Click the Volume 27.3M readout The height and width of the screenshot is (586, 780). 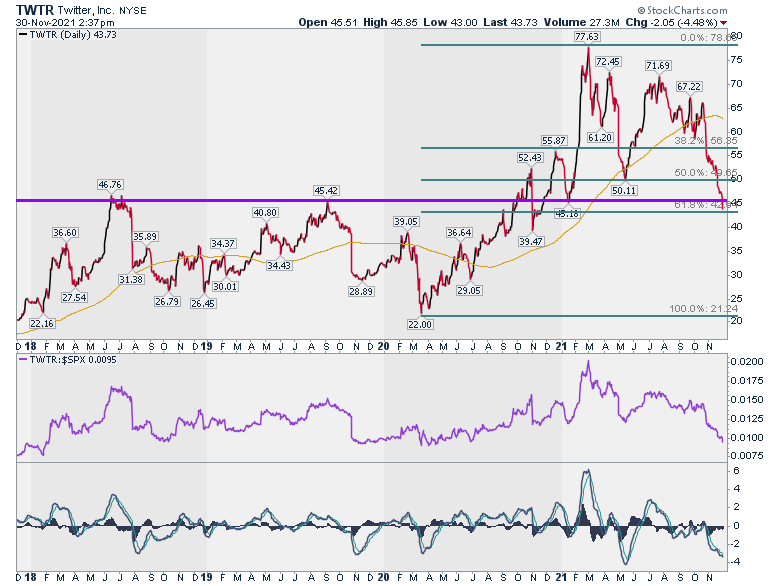coord(582,22)
